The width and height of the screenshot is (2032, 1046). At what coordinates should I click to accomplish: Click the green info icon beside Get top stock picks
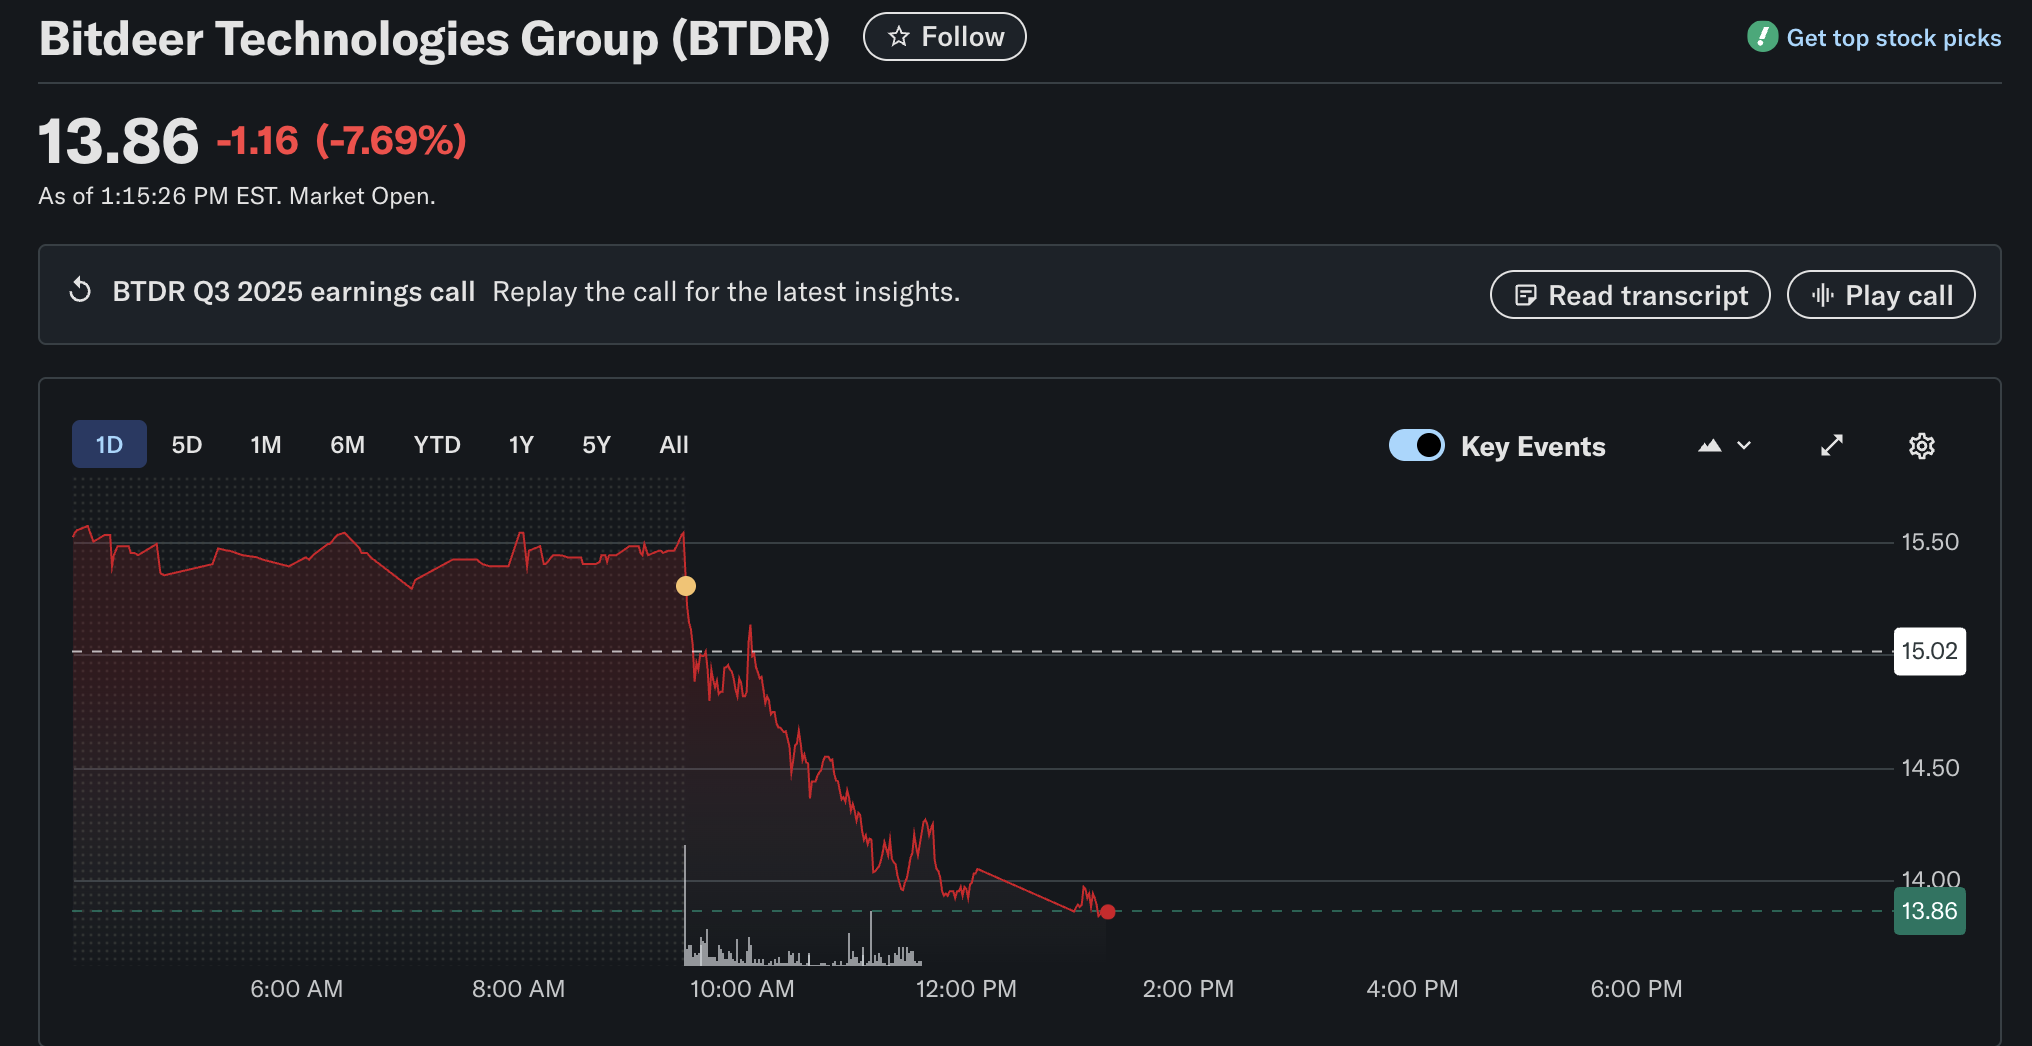click(1761, 36)
